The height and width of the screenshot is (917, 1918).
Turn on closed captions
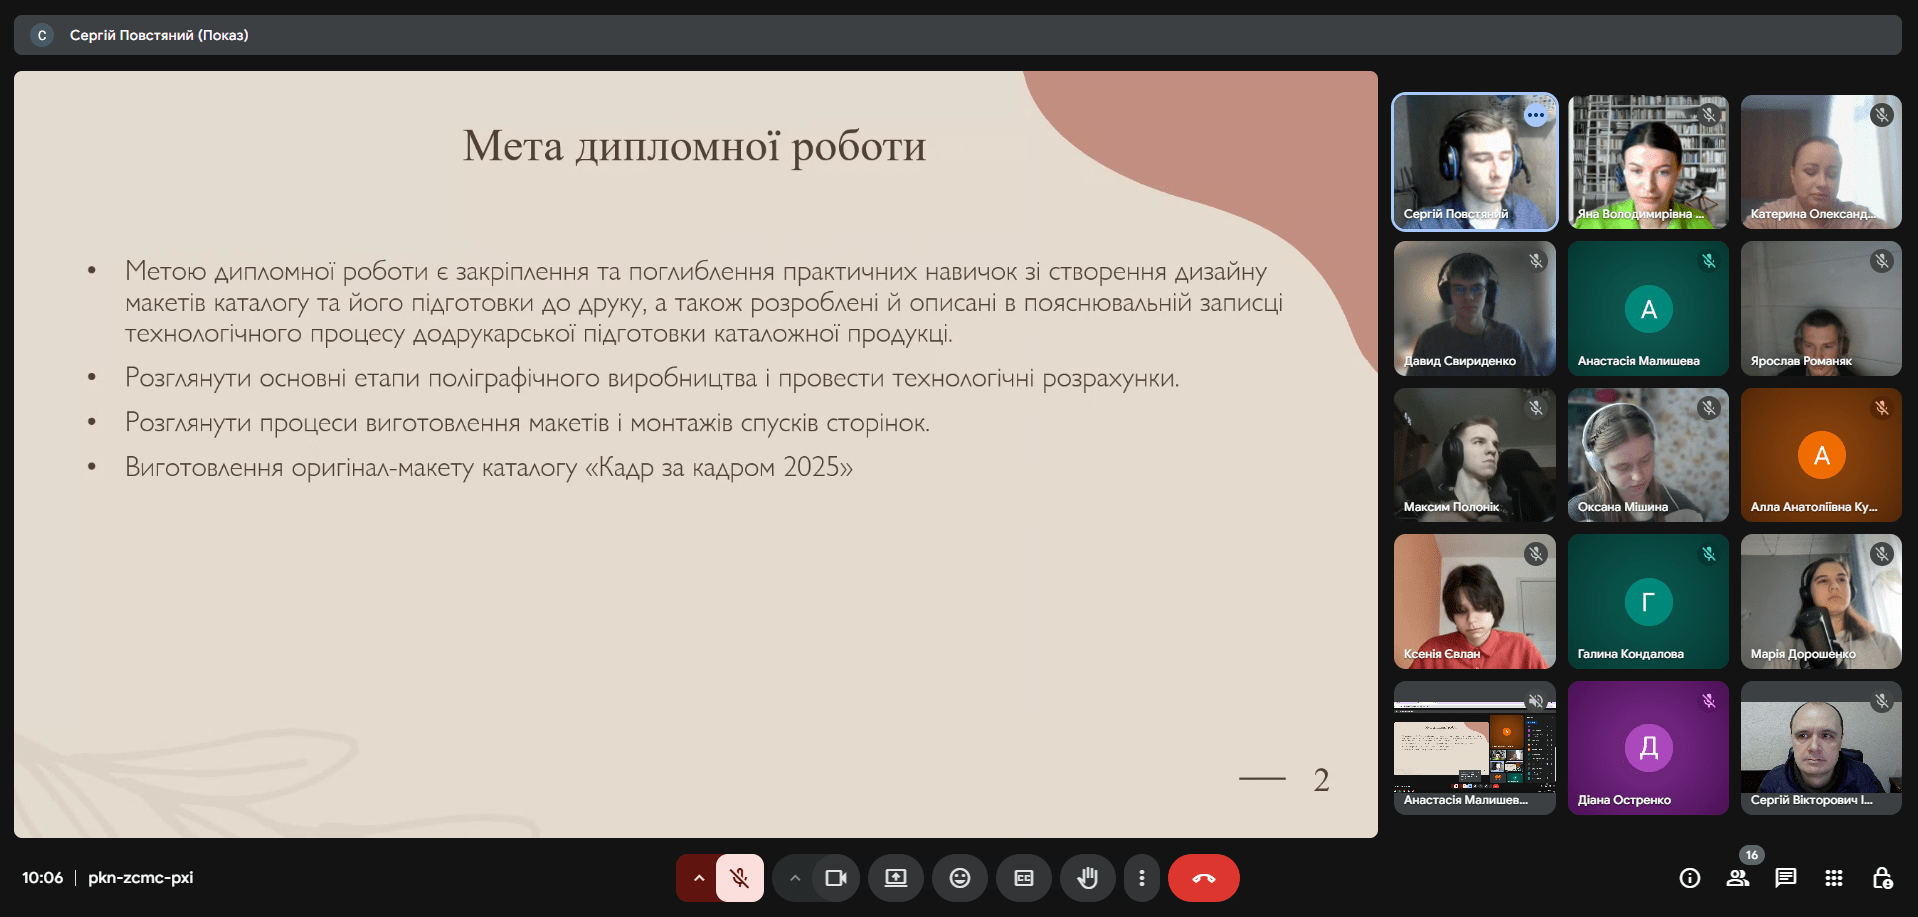tap(1023, 878)
